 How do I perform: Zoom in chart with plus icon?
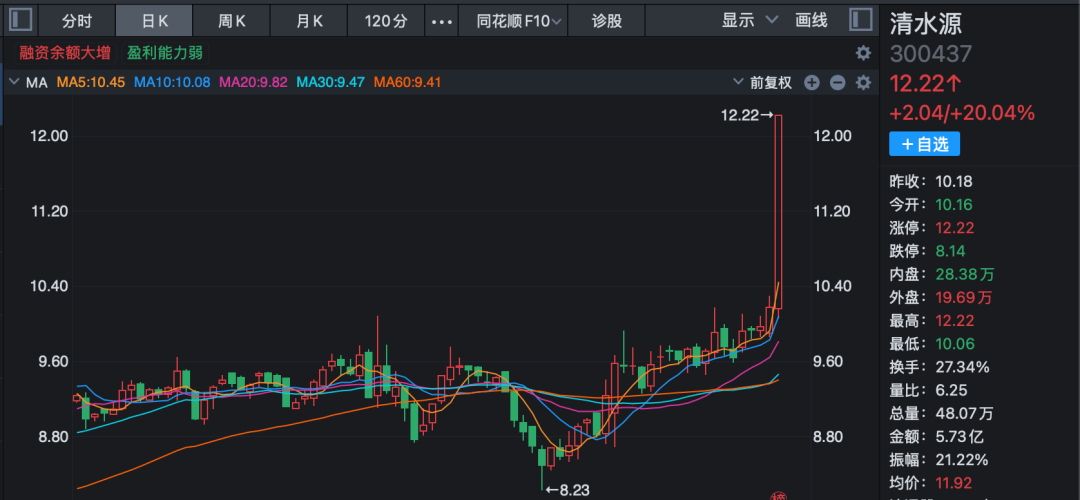click(812, 82)
